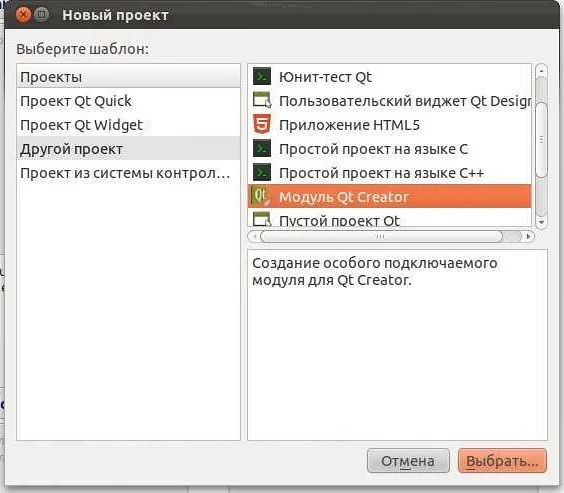Click the Выбрать... button
This screenshot has height=493, width=564.
502,461
